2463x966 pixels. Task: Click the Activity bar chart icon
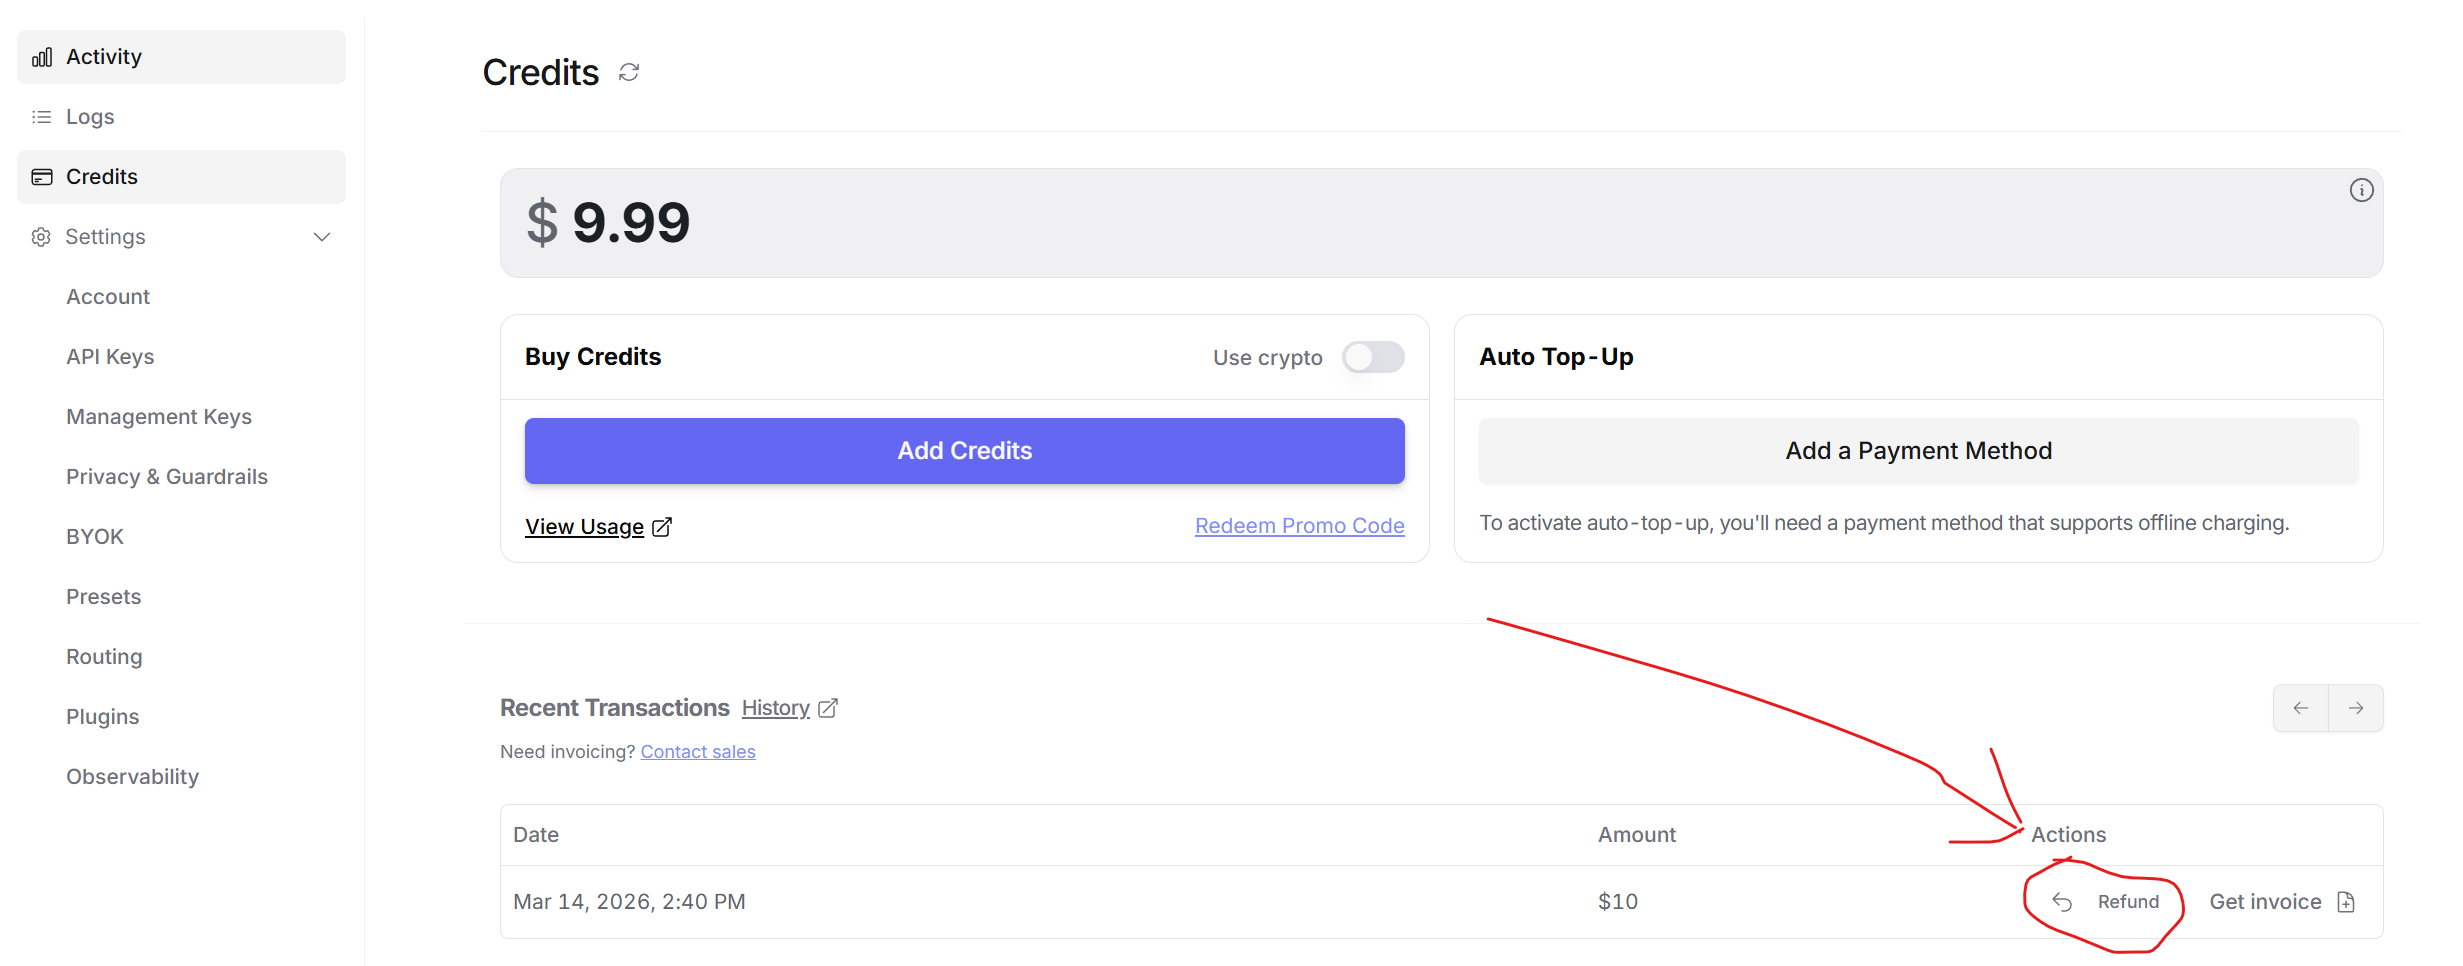[x=42, y=57]
